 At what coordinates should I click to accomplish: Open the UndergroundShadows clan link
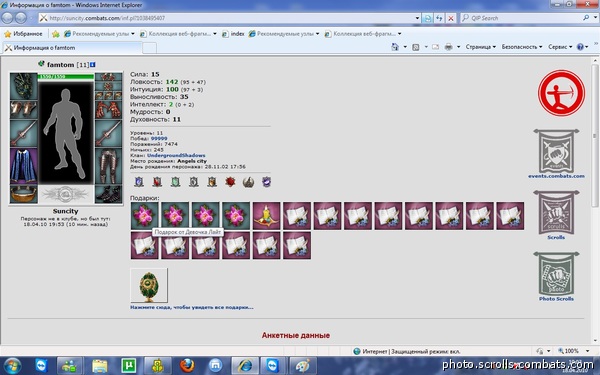[176, 155]
